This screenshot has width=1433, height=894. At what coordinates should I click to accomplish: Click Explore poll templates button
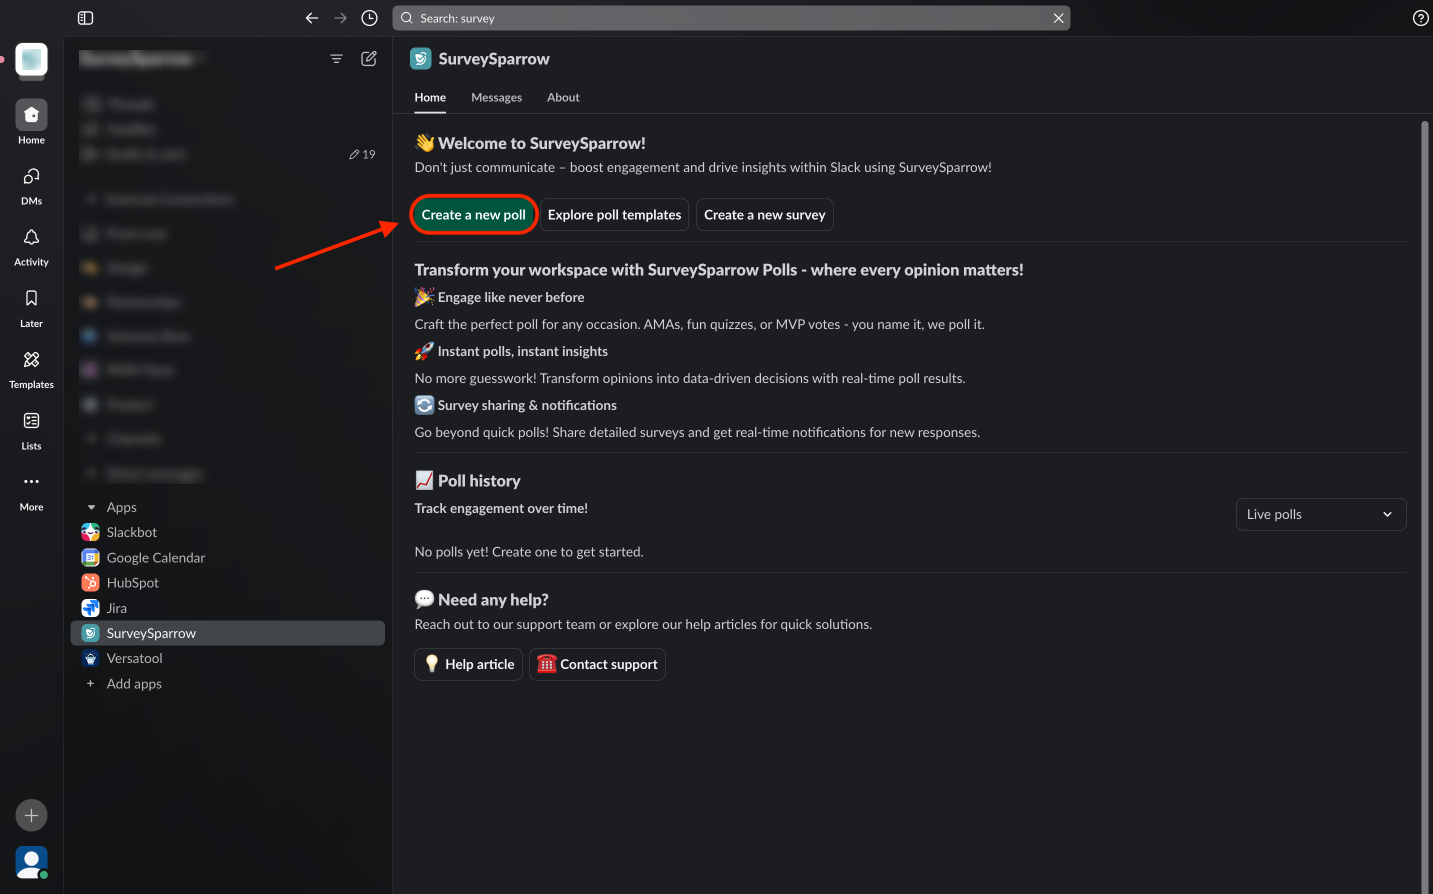pyautogui.click(x=614, y=215)
